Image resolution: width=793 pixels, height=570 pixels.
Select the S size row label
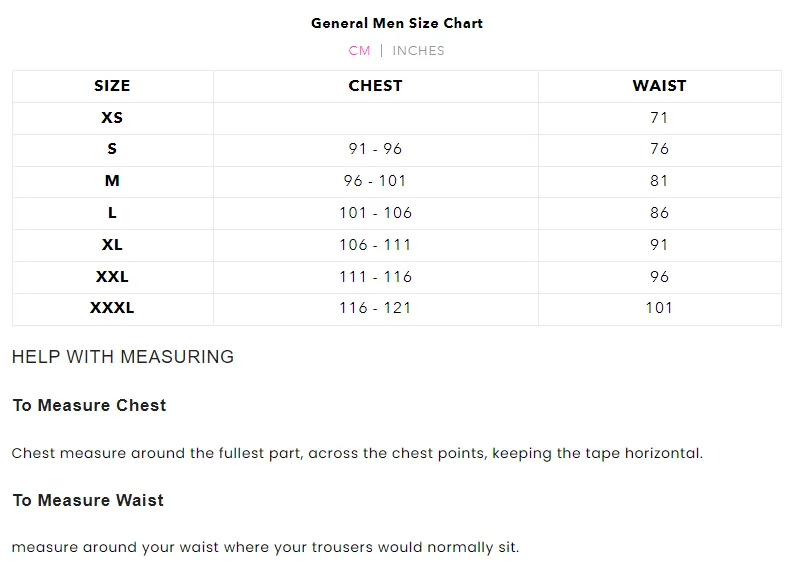(x=112, y=149)
